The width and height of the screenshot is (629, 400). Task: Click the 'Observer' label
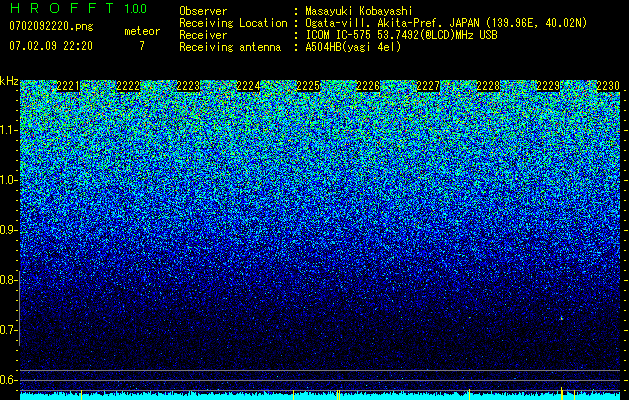pyautogui.click(x=203, y=11)
